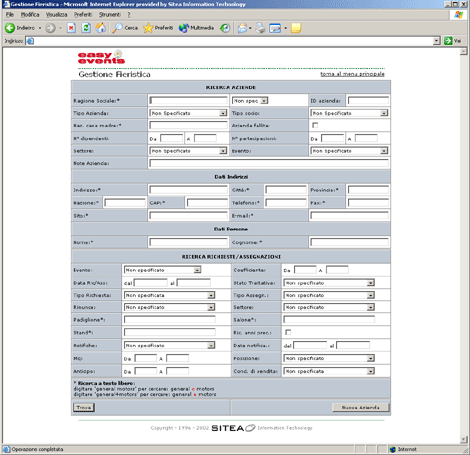Click the browser address bar field
Screen dimensions: 470x455
click(233, 41)
